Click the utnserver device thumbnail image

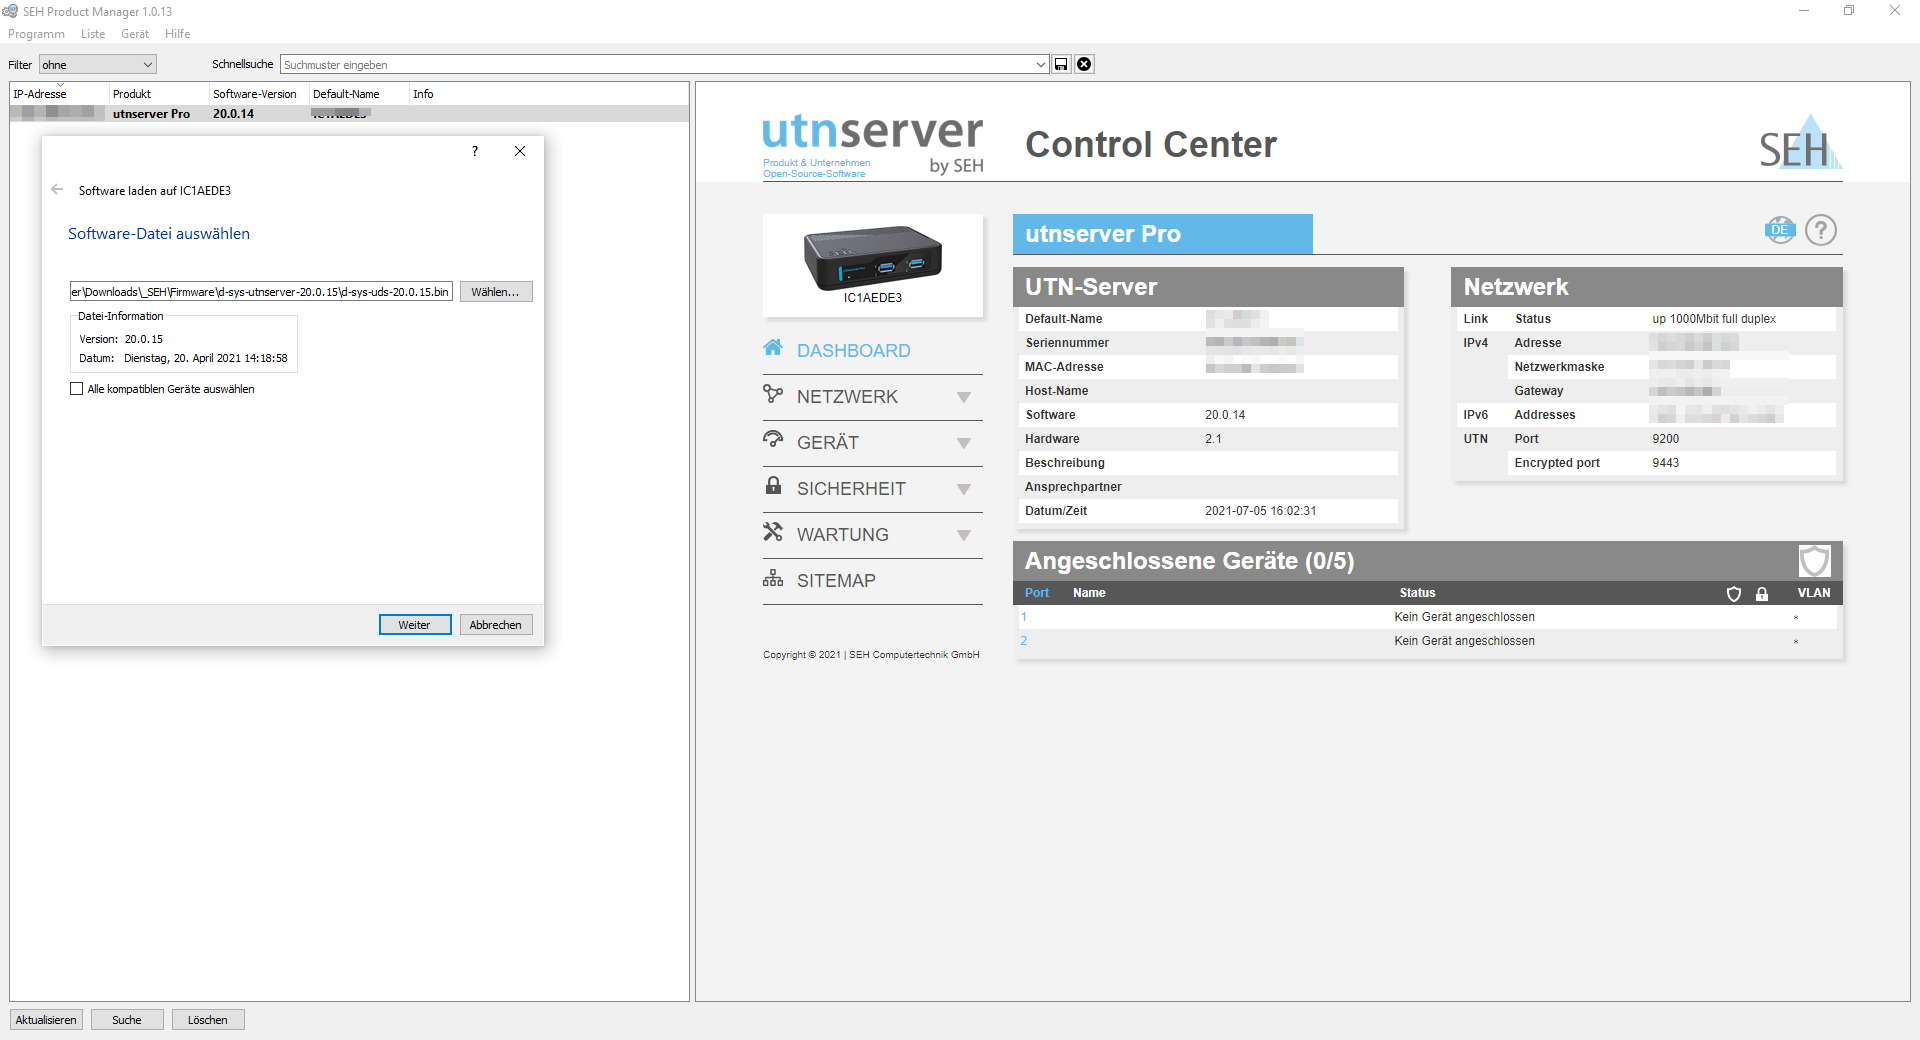point(872,258)
